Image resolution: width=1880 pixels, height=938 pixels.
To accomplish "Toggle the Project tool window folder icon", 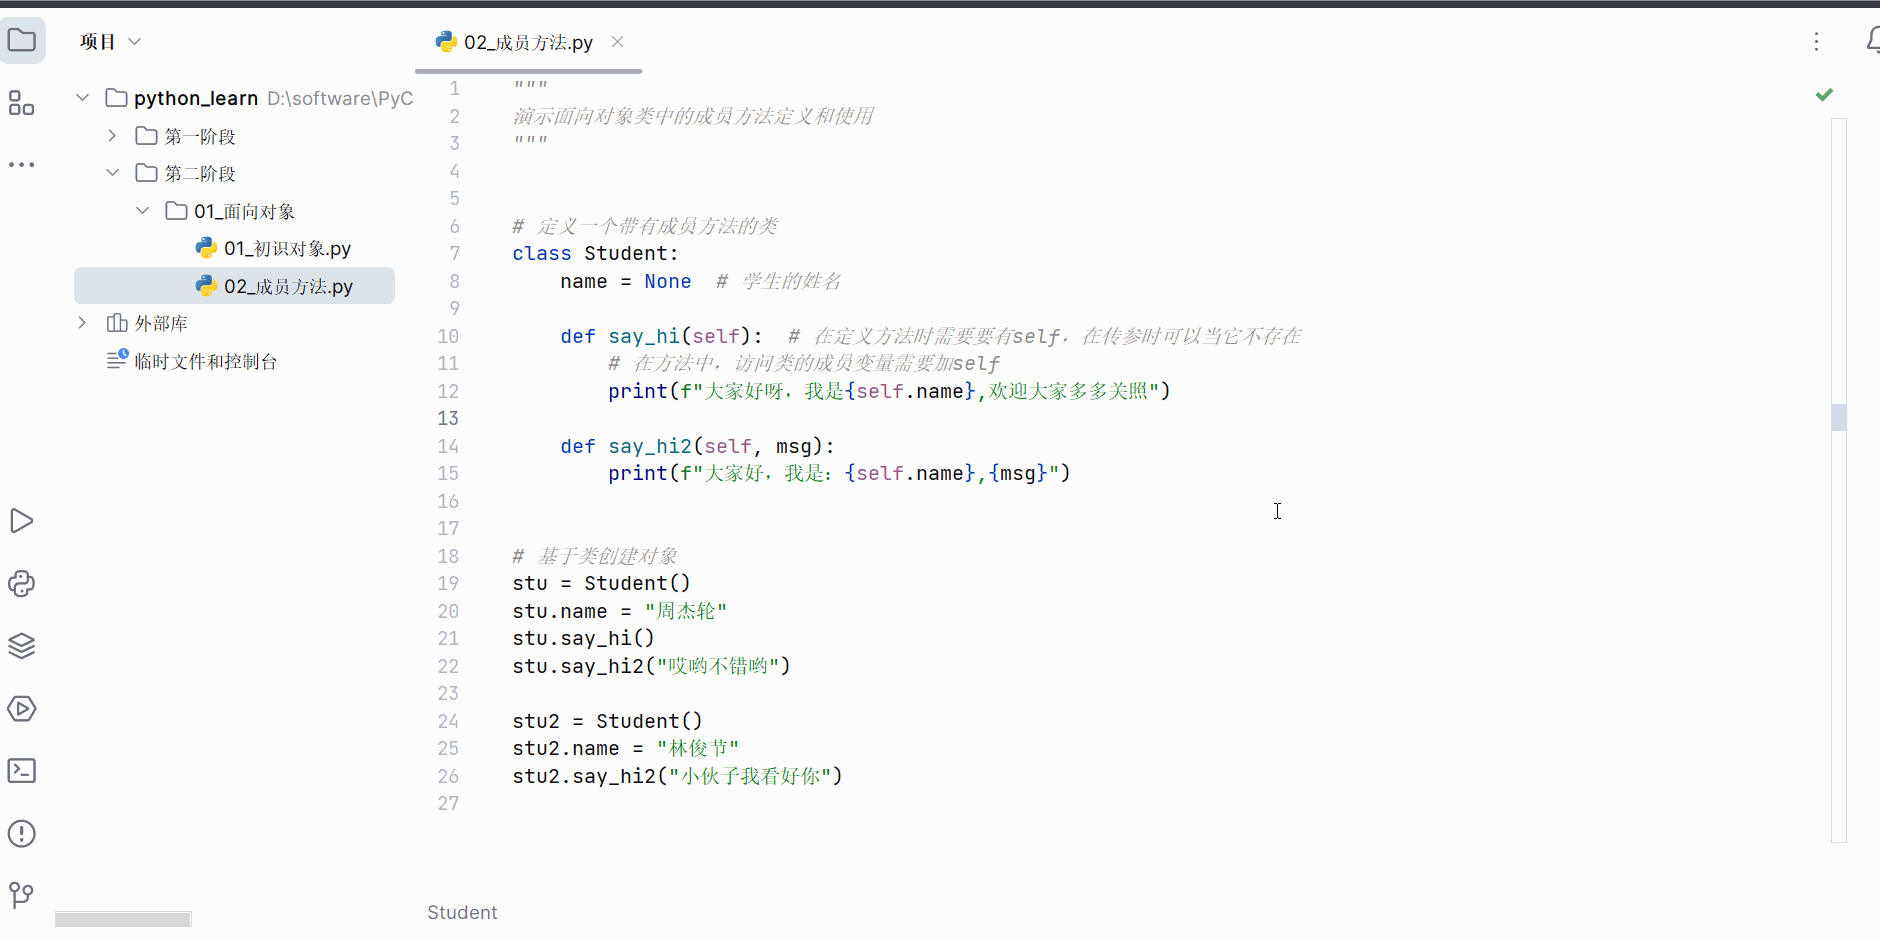I will point(22,40).
